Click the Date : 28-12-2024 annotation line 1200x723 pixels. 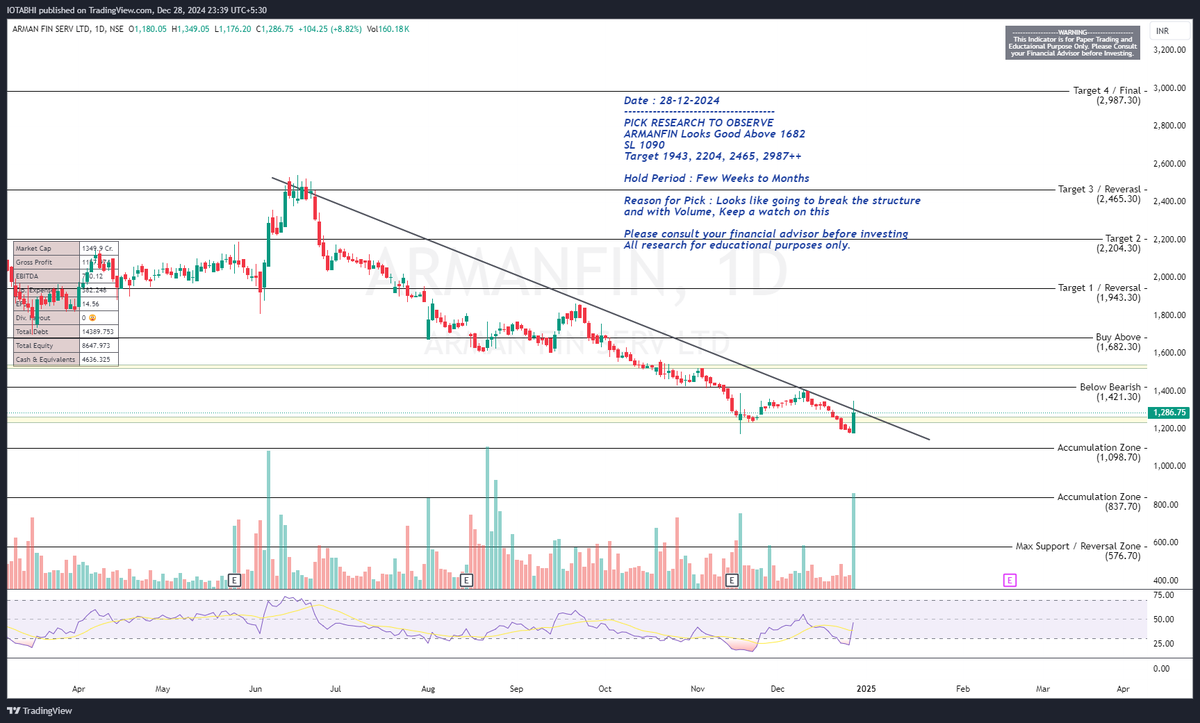click(671, 101)
